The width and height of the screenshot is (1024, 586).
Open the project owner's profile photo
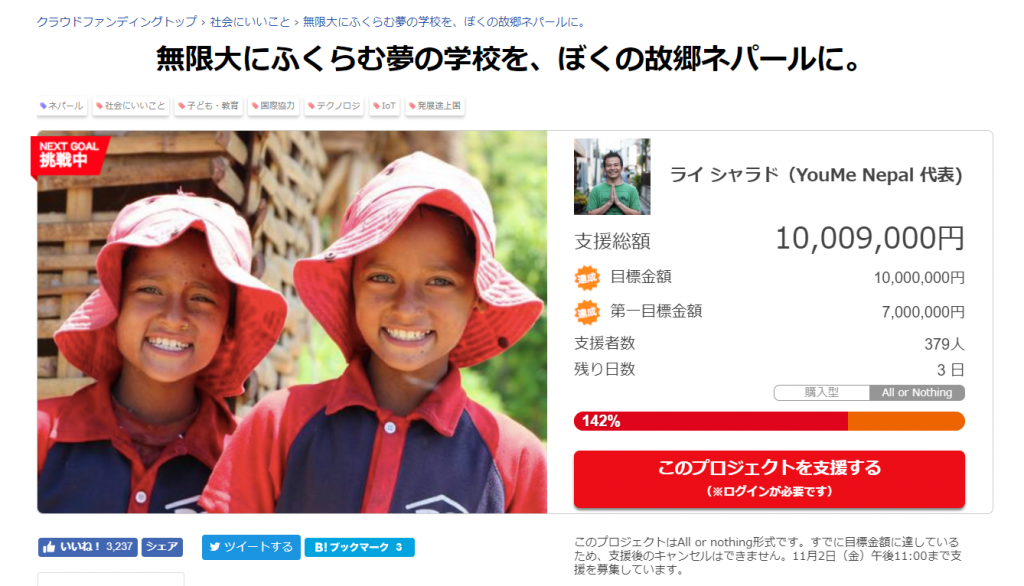[612, 176]
